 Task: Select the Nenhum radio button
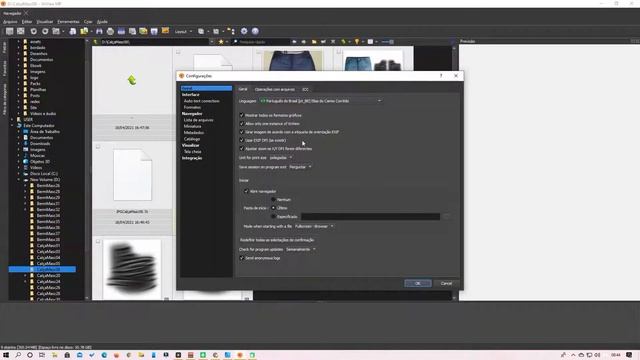click(273, 200)
